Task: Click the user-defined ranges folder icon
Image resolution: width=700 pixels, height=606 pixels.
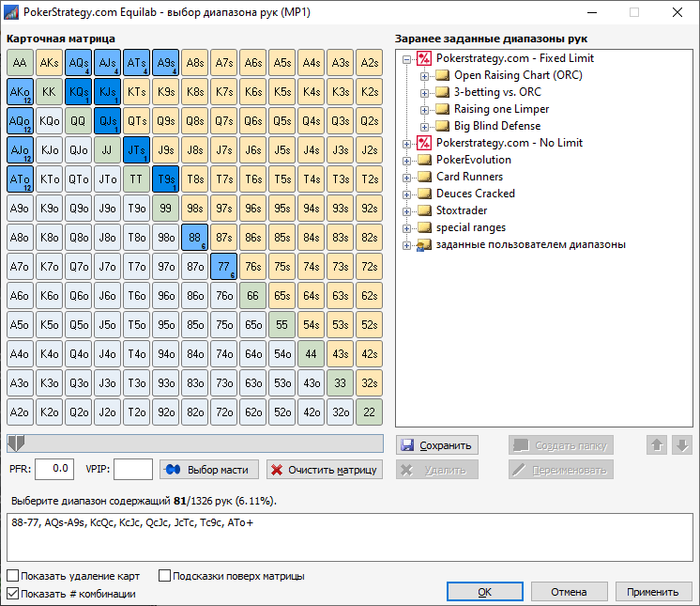Action: click(x=424, y=245)
